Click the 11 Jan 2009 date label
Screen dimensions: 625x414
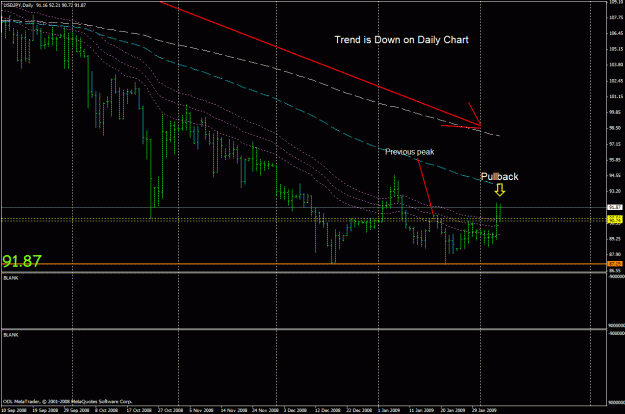(421, 410)
